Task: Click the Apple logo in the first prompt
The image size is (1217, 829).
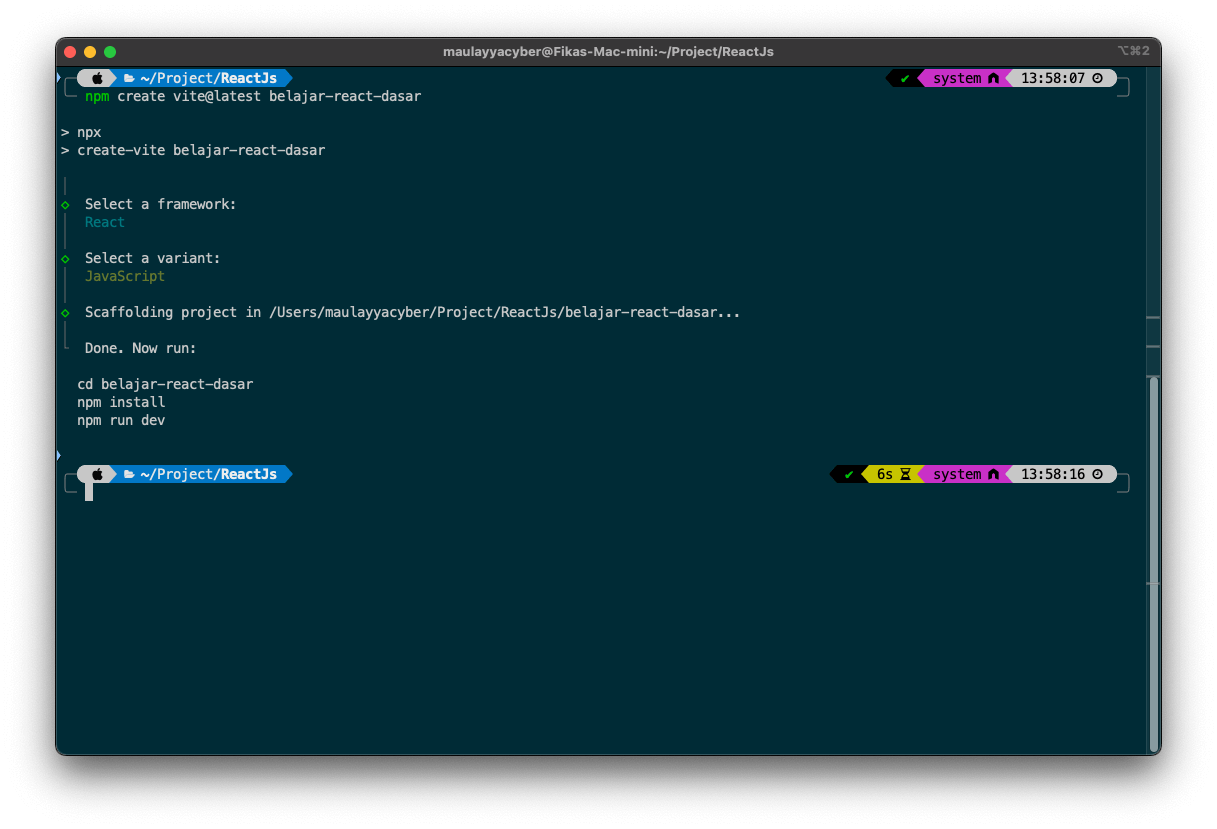Action: point(98,78)
